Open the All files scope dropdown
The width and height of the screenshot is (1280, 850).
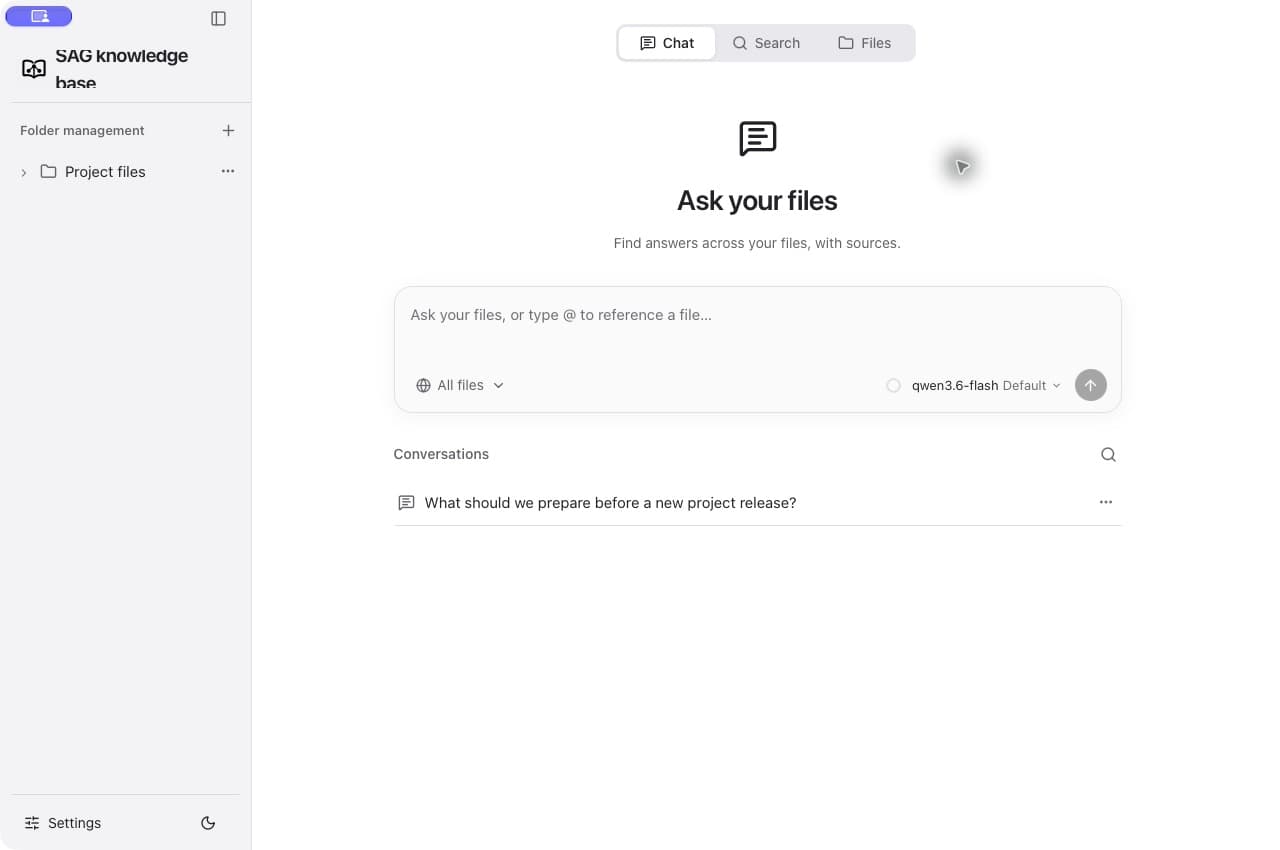point(460,385)
